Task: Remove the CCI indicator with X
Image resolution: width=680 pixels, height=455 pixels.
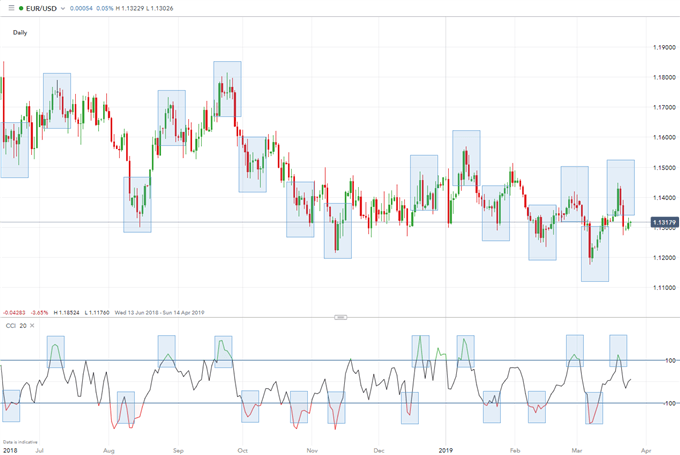Action: [x=32, y=325]
